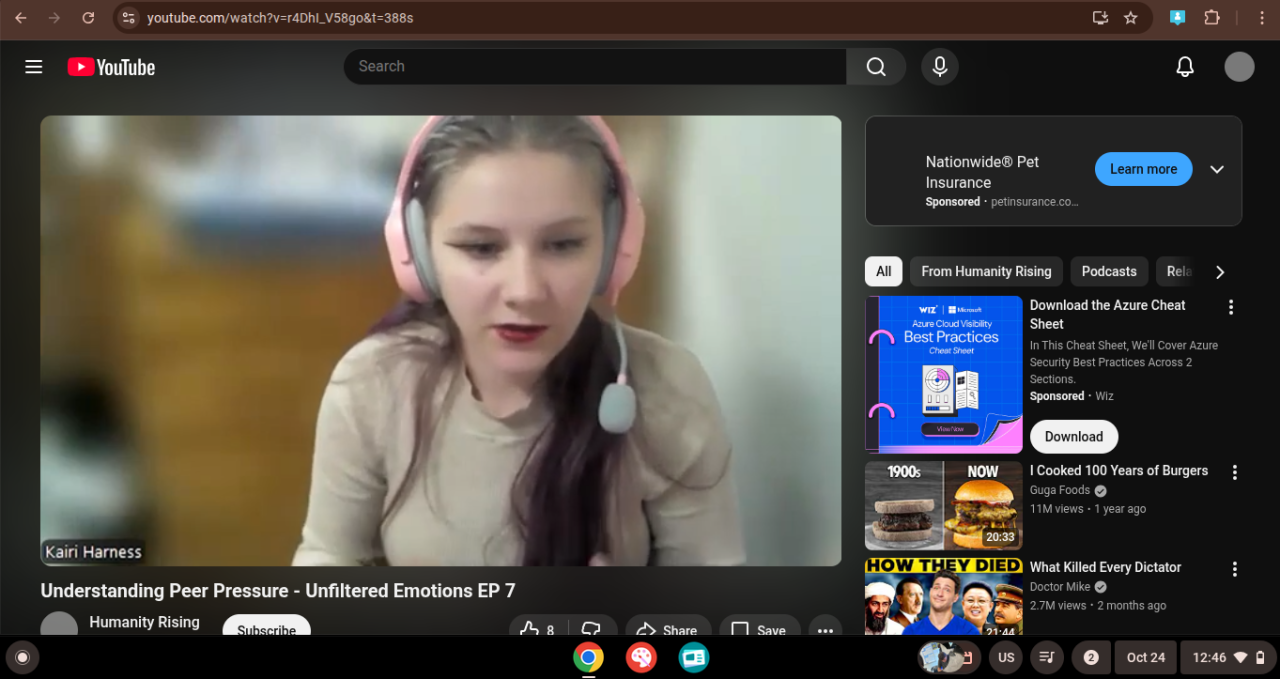Image resolution: width=1280 pixels, height=679 pixels.
Task: Like the video with thumbs up
Action: 532,628
